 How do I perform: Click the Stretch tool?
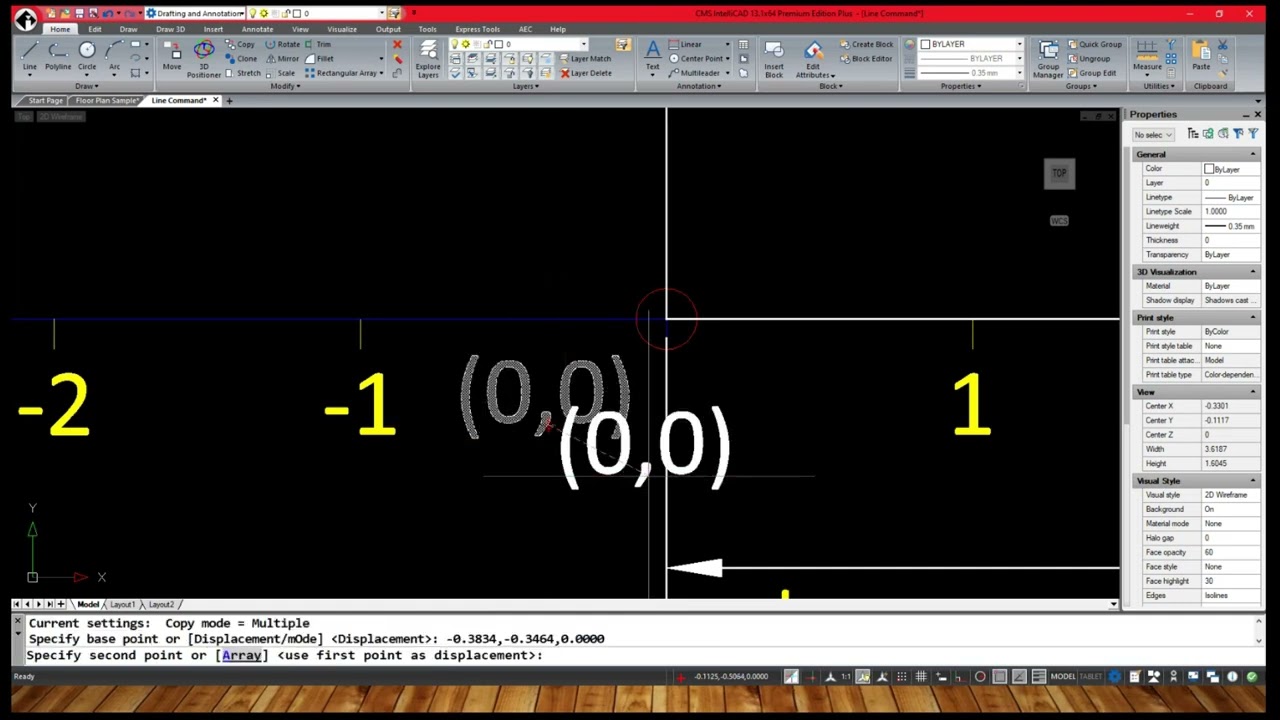243,73
